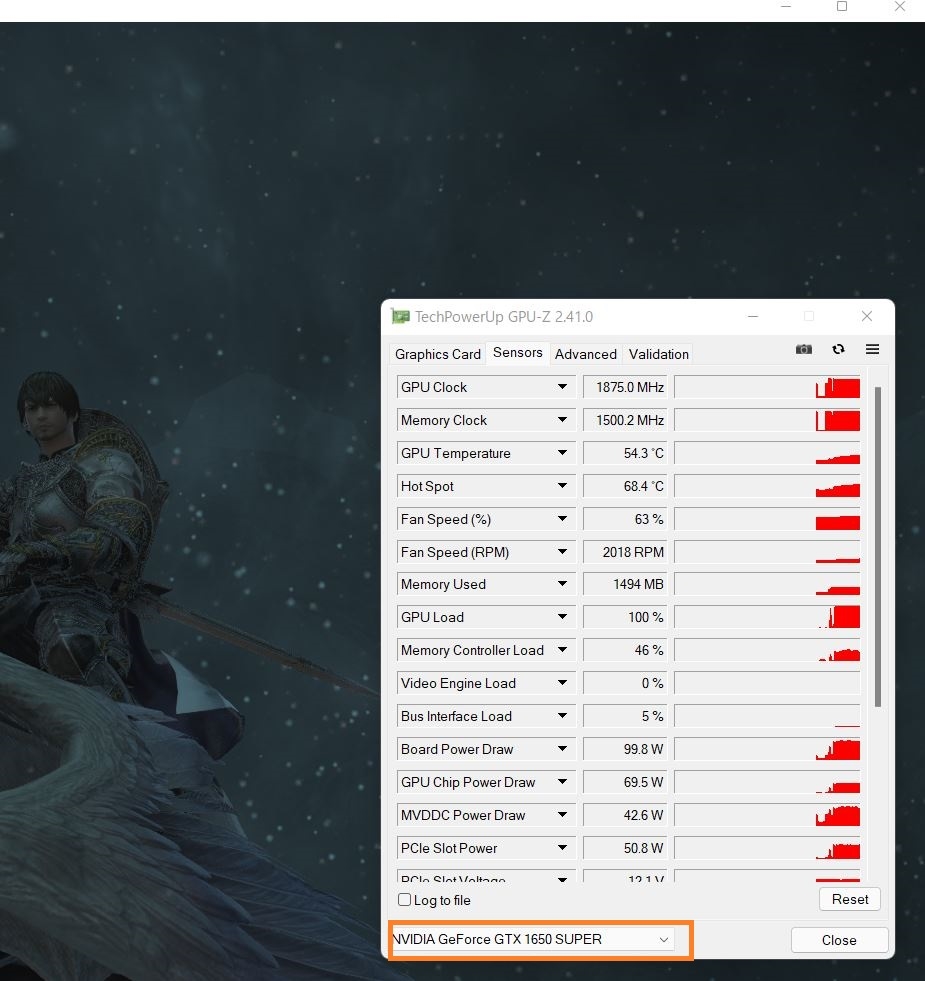Close GPU-Z with the title bar X
This screenshot has height=981, width=925.
867,317
